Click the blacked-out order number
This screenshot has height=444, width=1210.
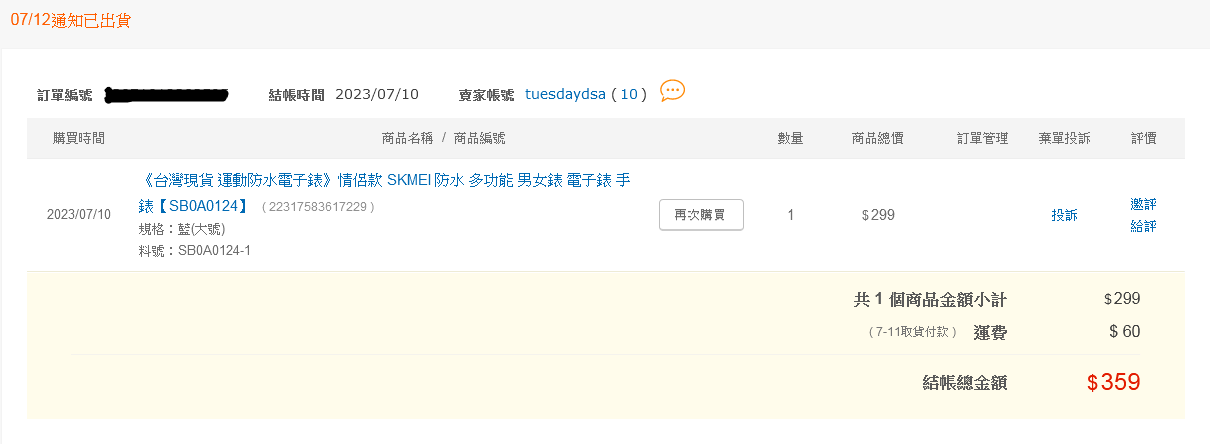168,95
